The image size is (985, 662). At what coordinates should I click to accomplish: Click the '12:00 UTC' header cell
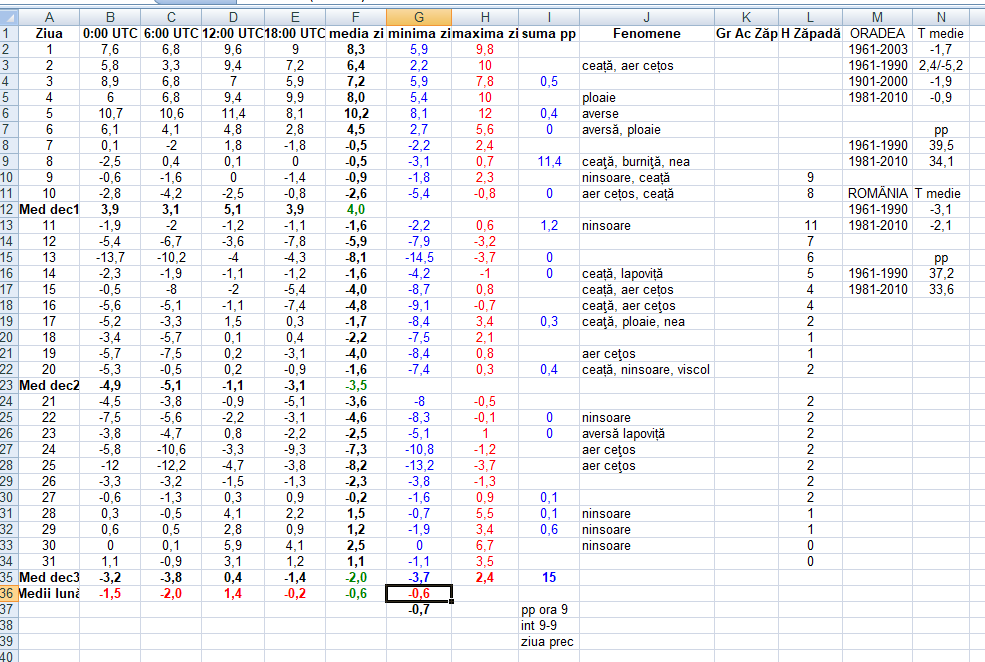pyautogui.click(x=233, y=34)
